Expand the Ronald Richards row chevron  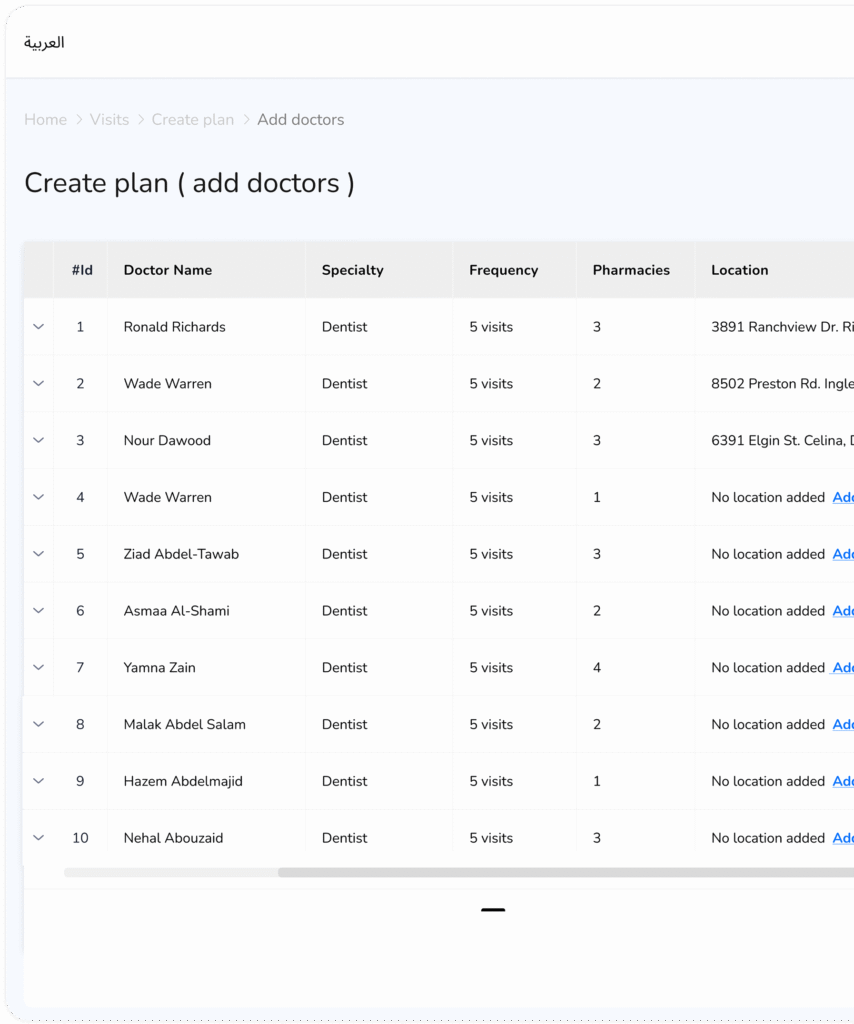coord(39,327)
